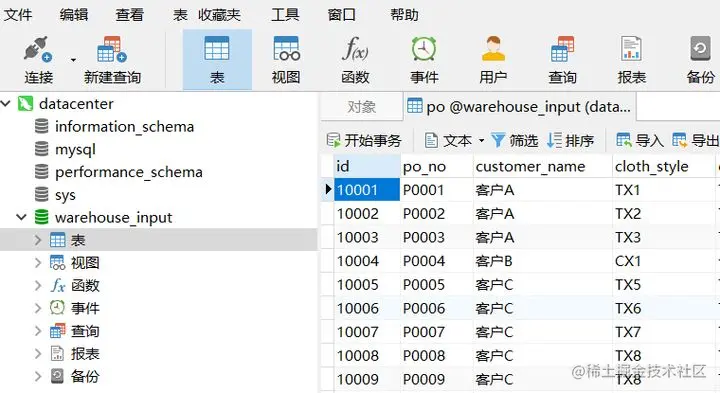Image resolution: width=720 pixels, height=393 pixels.
Task: Open the Edit (编辑) menu
Action: point(73,15)
